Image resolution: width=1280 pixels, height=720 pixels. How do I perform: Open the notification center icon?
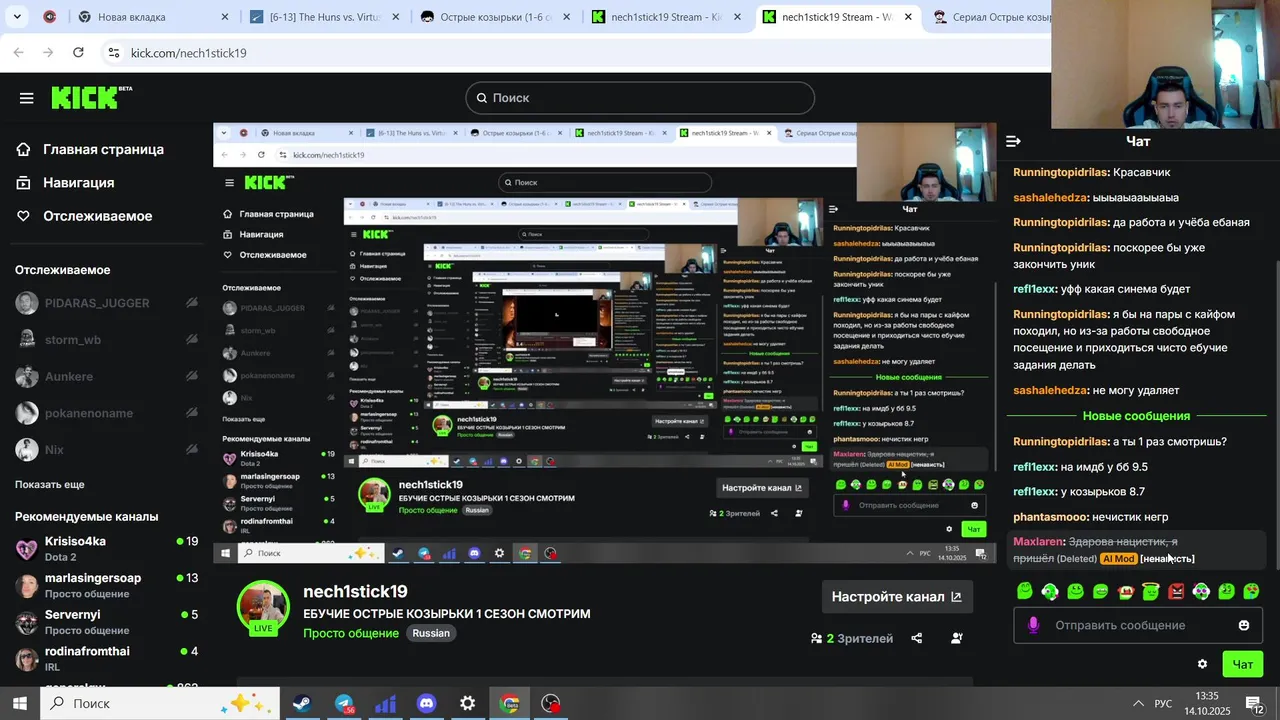(x=1254, y=704)
